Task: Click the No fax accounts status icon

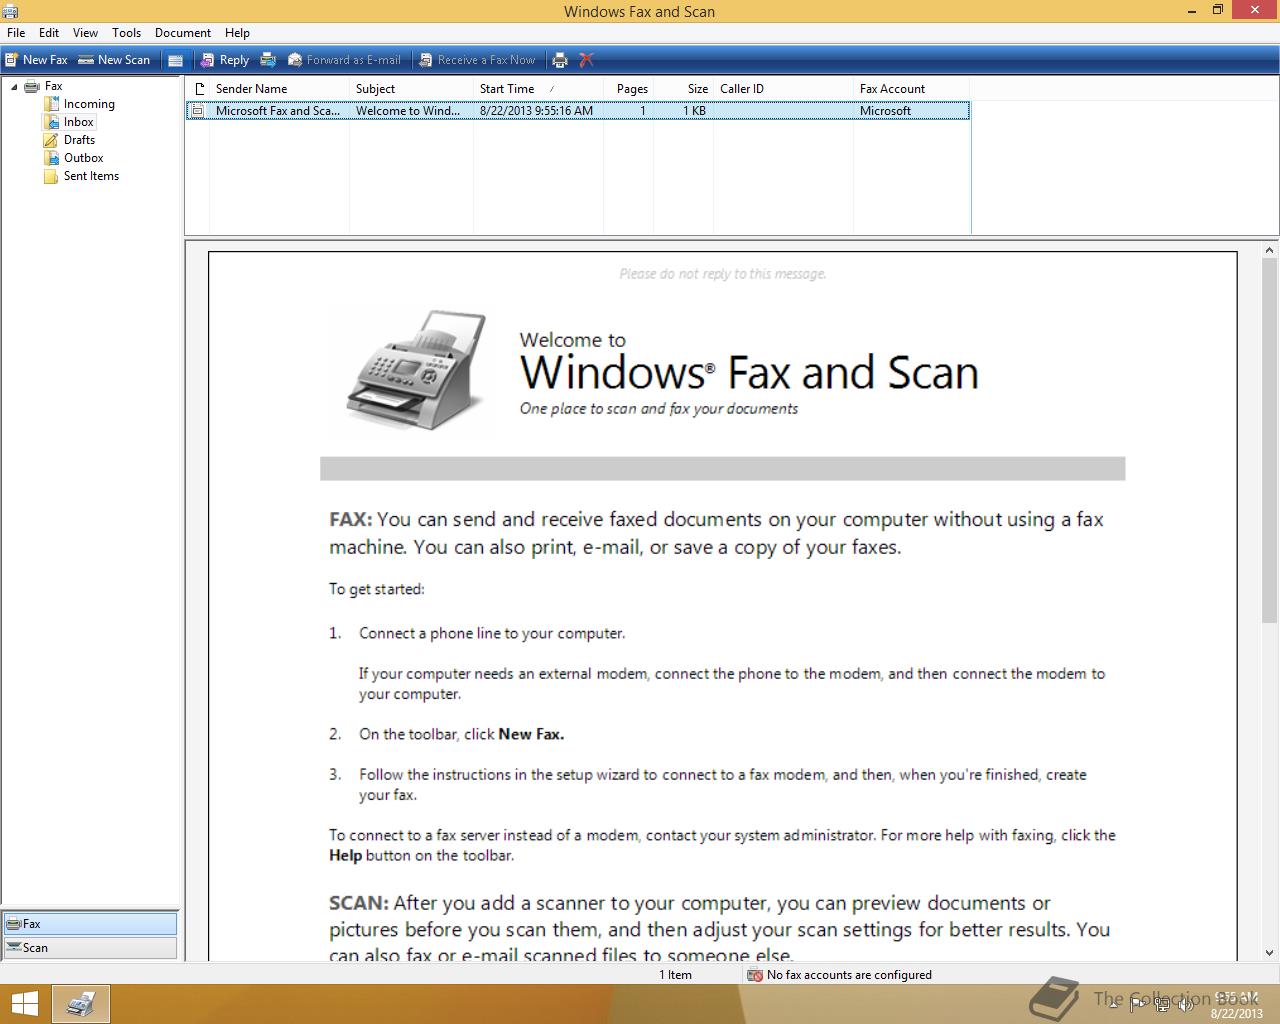Action: pos(755,975)
